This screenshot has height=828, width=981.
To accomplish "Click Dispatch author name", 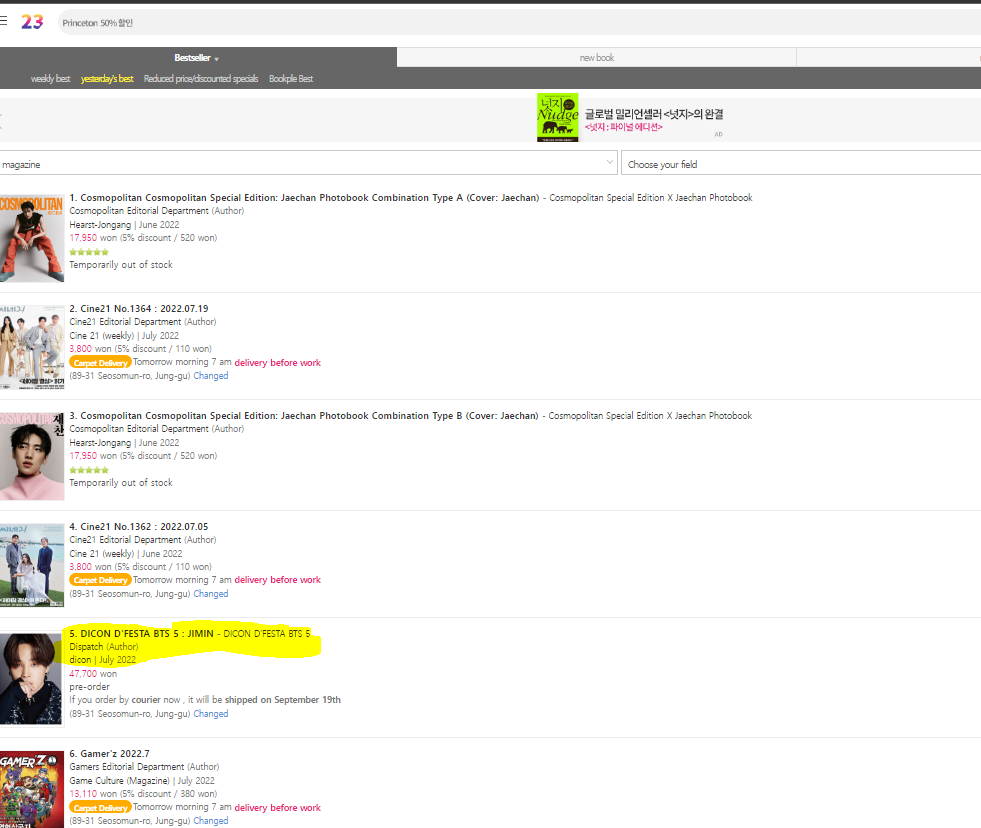I will (x=86, y=647).
